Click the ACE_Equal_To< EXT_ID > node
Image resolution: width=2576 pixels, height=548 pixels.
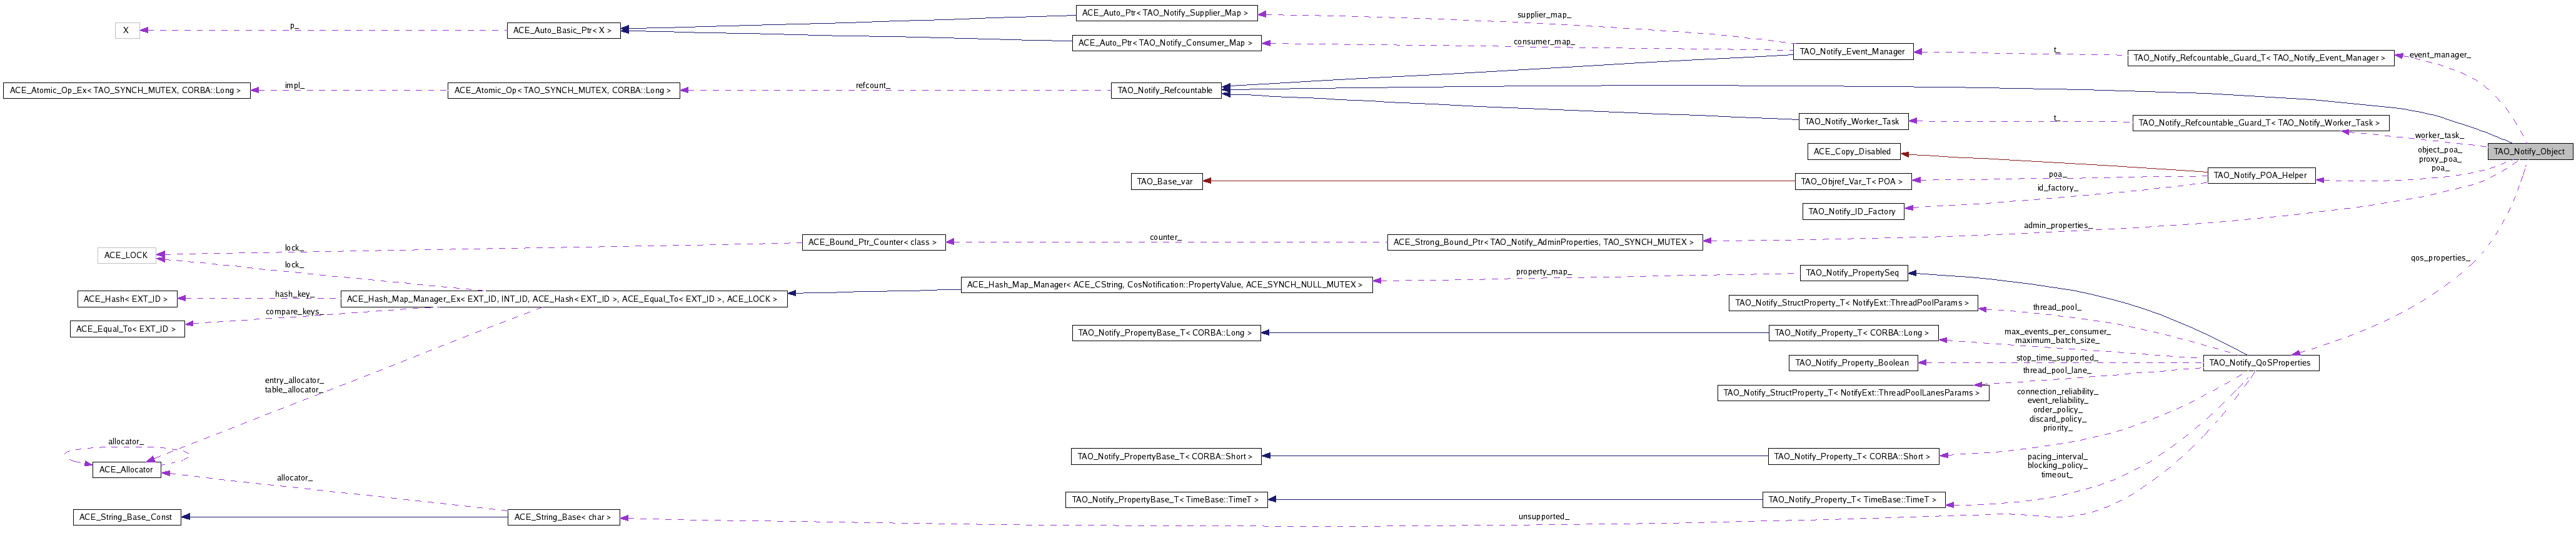click(x=127, y=329)
